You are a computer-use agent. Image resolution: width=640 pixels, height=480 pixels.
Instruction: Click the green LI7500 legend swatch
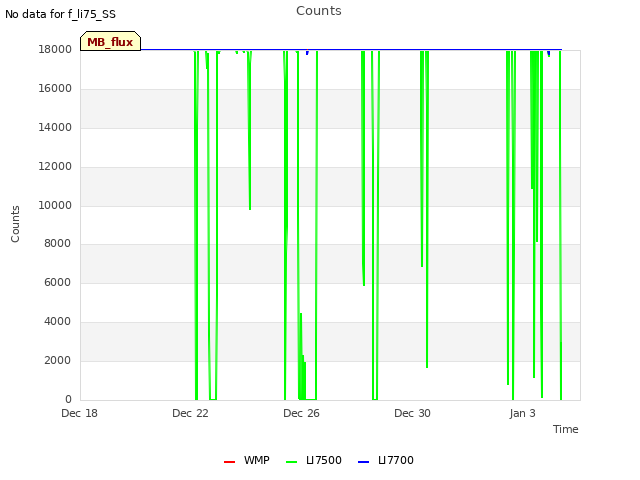[291, 462]
